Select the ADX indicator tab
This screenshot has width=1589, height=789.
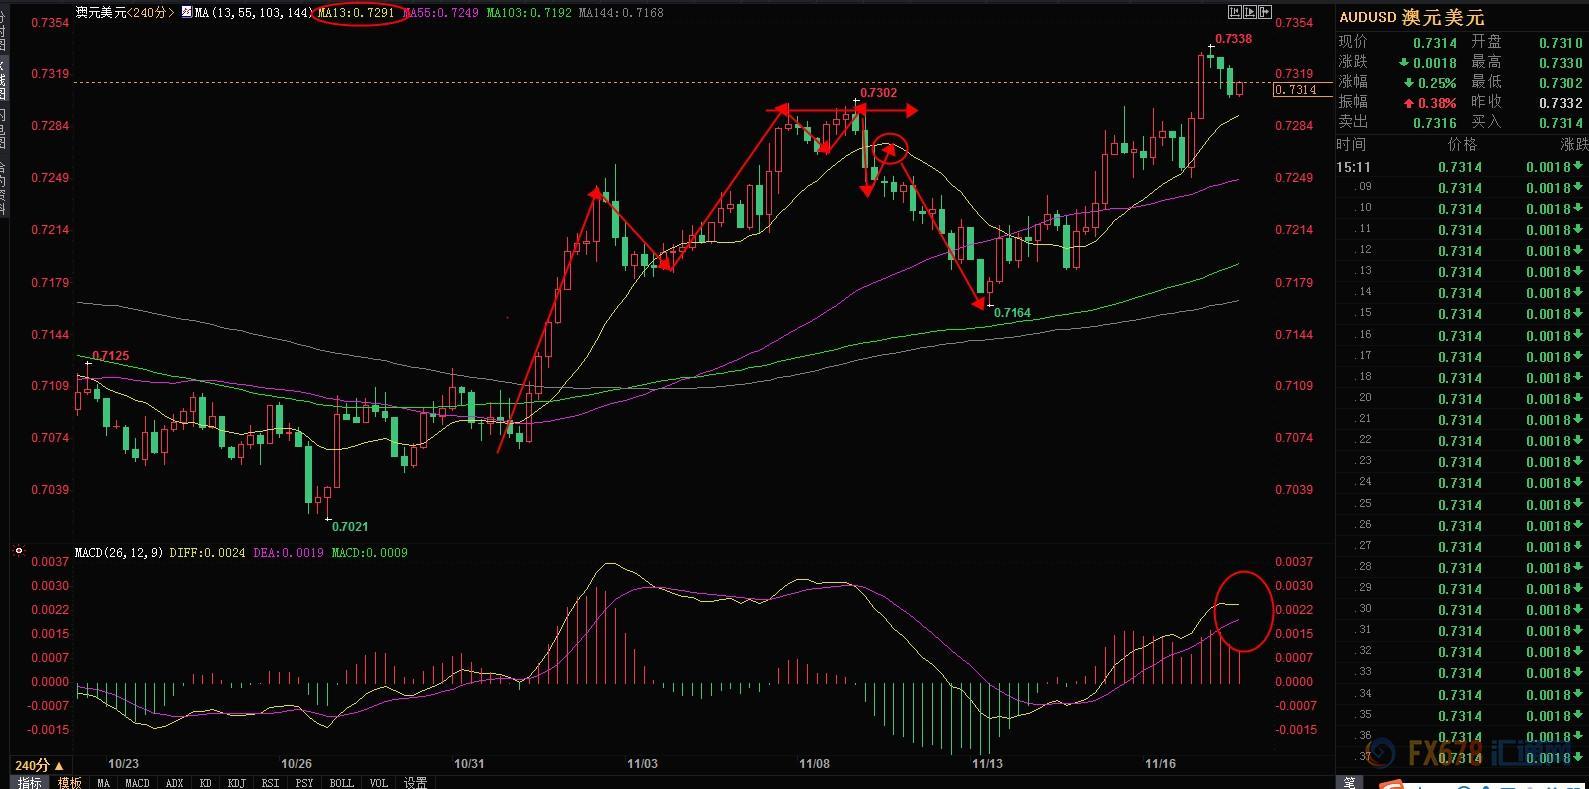[x=175, y=782]
